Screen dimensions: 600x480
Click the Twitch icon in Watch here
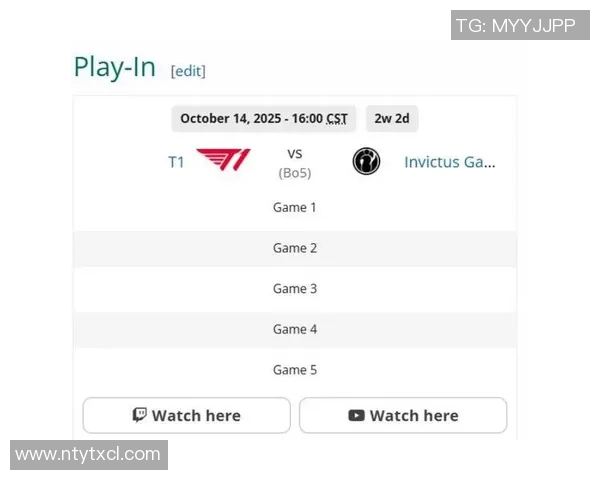click(x=140, y=415)
